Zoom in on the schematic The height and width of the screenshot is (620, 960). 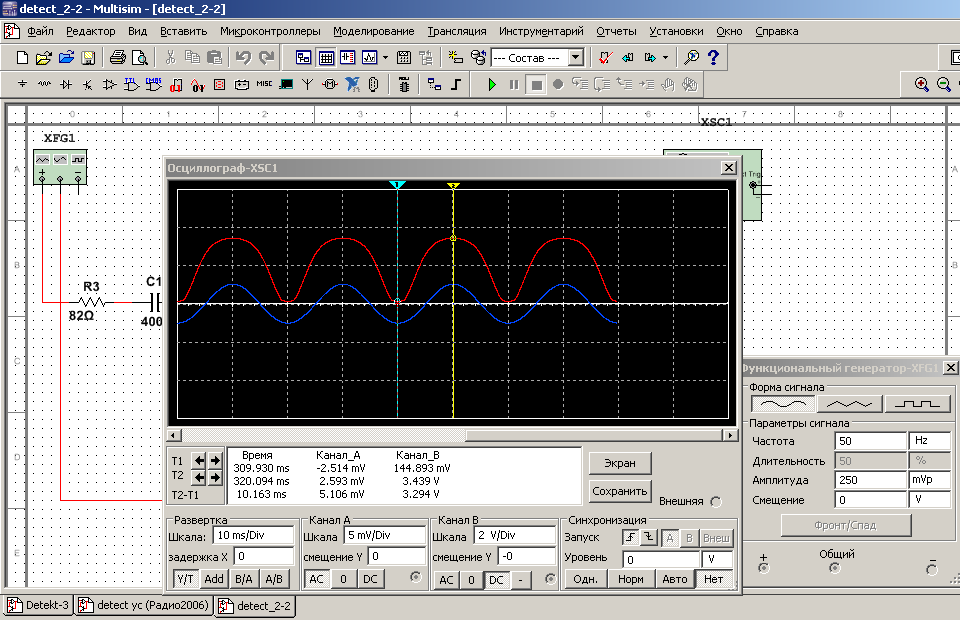[x=922, y=85]
